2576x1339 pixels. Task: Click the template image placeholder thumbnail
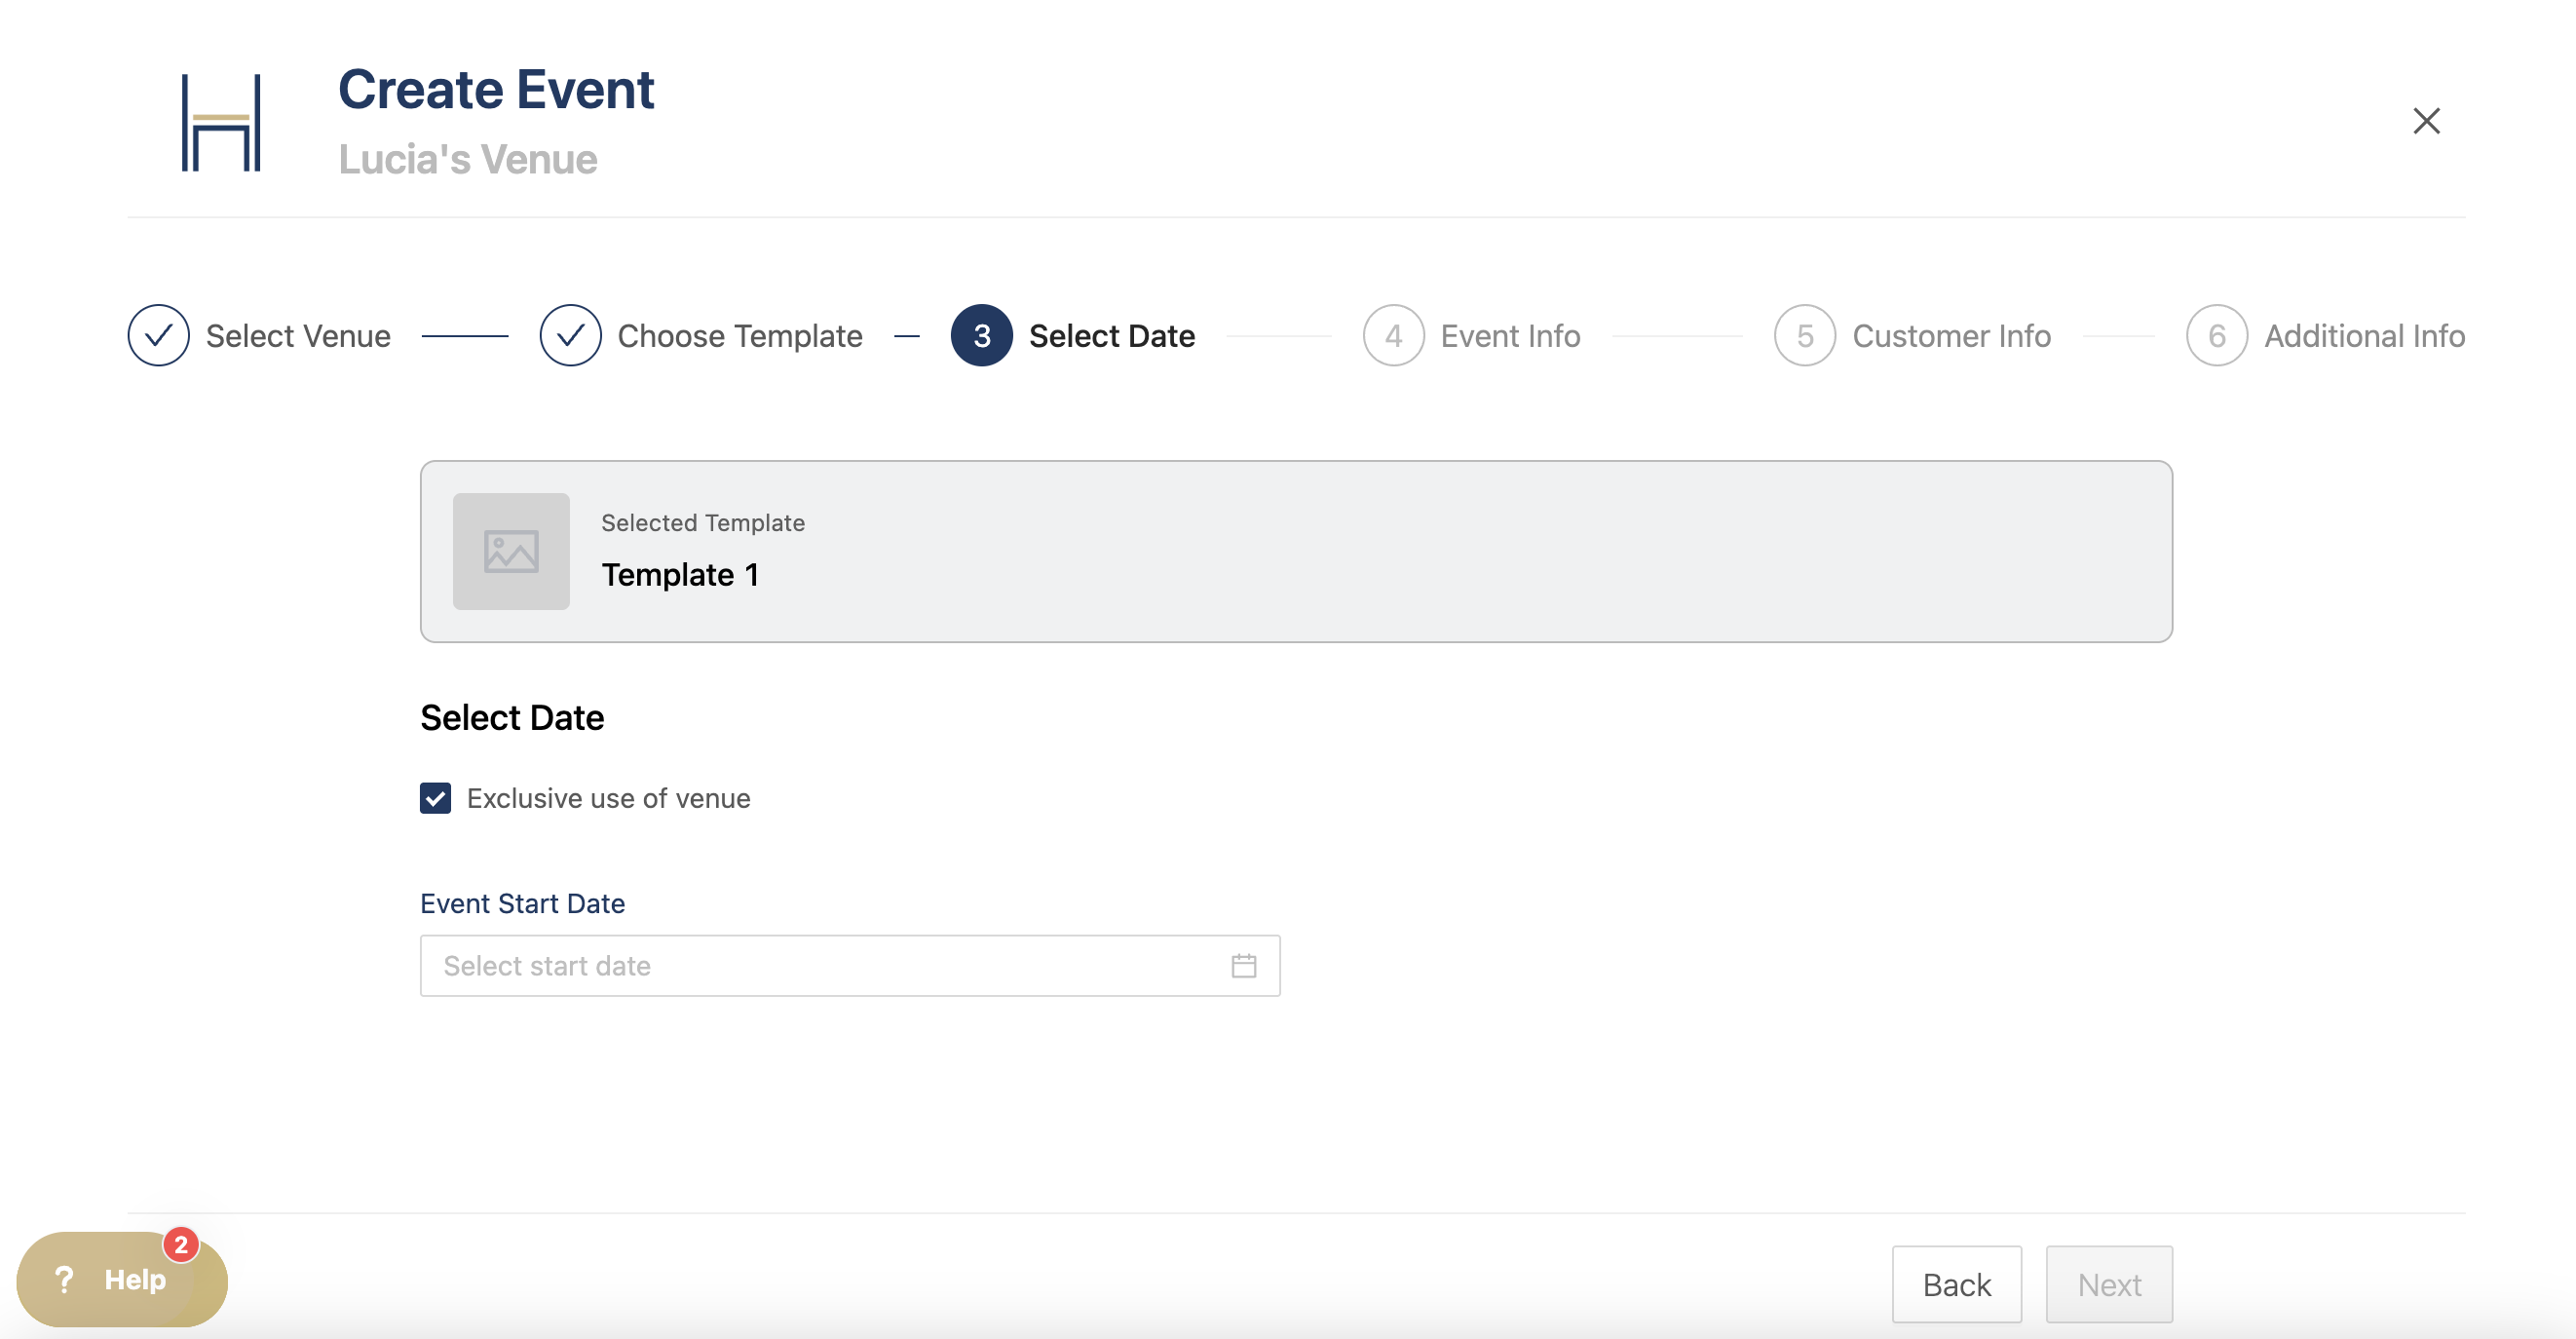click(x=511, y=551)
